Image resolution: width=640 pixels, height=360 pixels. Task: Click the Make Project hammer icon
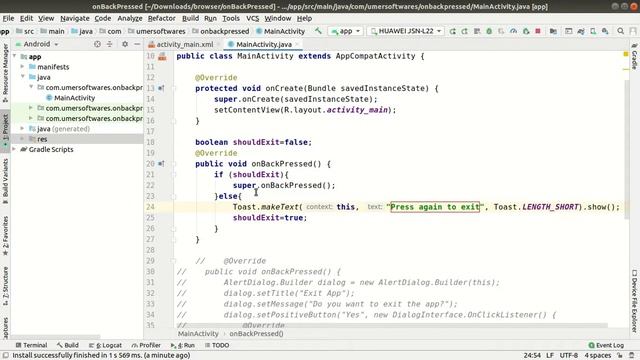318,31
